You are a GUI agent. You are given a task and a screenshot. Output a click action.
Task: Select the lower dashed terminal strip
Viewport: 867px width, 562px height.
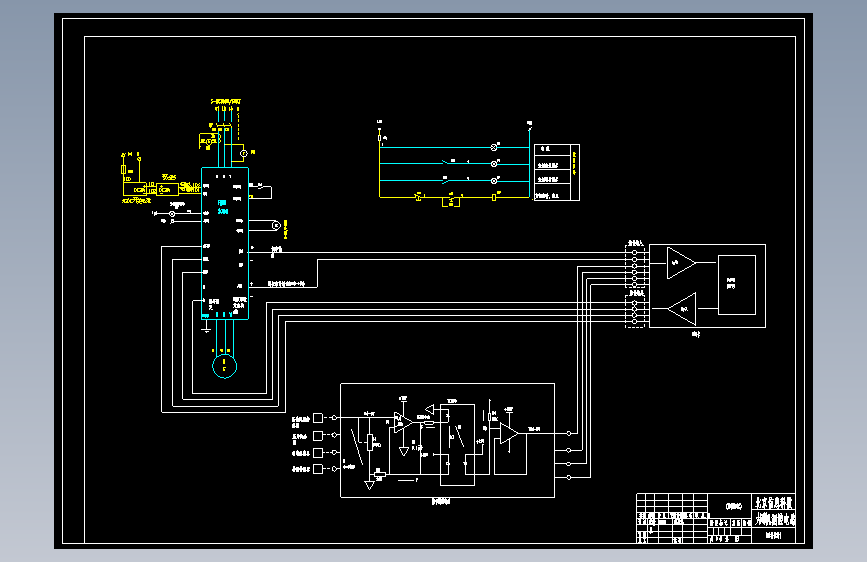point(635,311)
